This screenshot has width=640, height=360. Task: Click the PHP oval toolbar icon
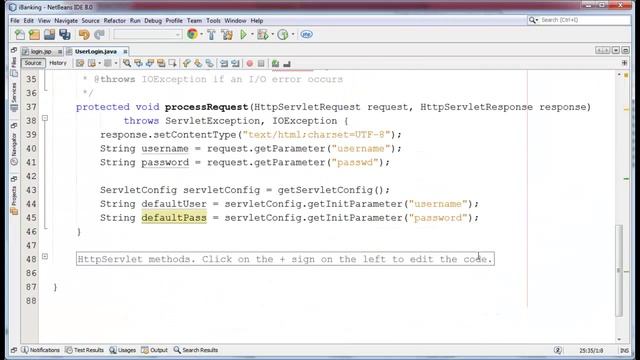tap(307, 35)
